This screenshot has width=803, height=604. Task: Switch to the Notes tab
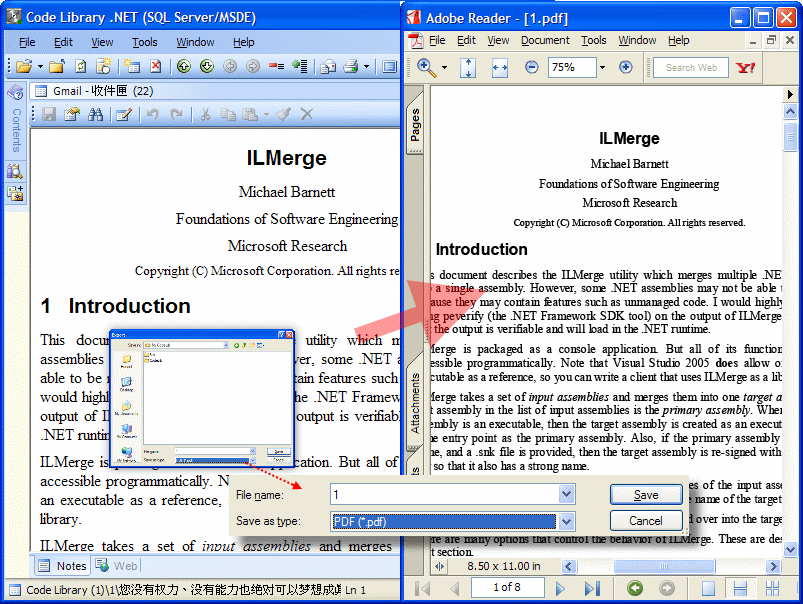pyautogui.click(x=64, y=566)
